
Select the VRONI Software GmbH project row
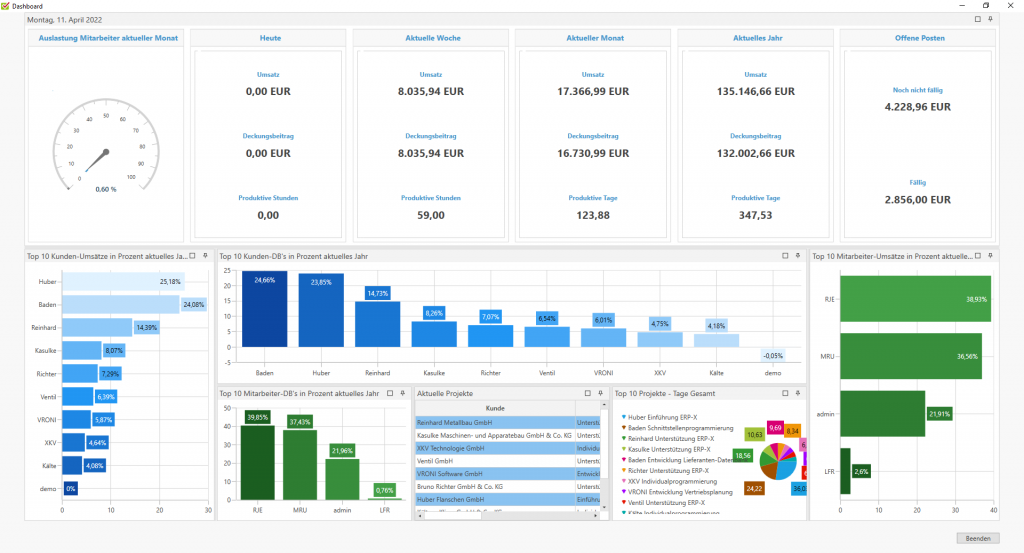(x=494, y=473)
